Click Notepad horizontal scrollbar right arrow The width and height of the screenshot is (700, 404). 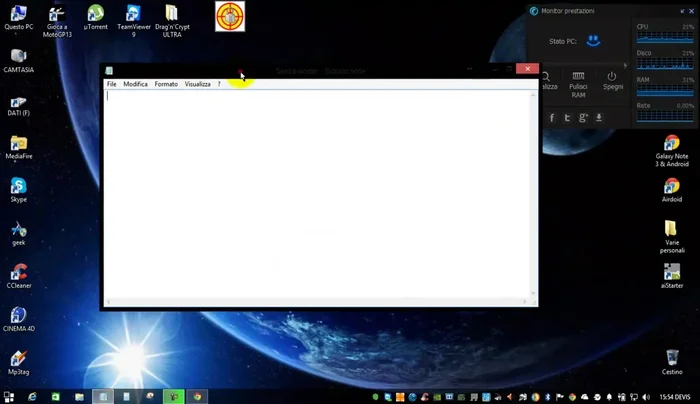click(x=525, y=302)
